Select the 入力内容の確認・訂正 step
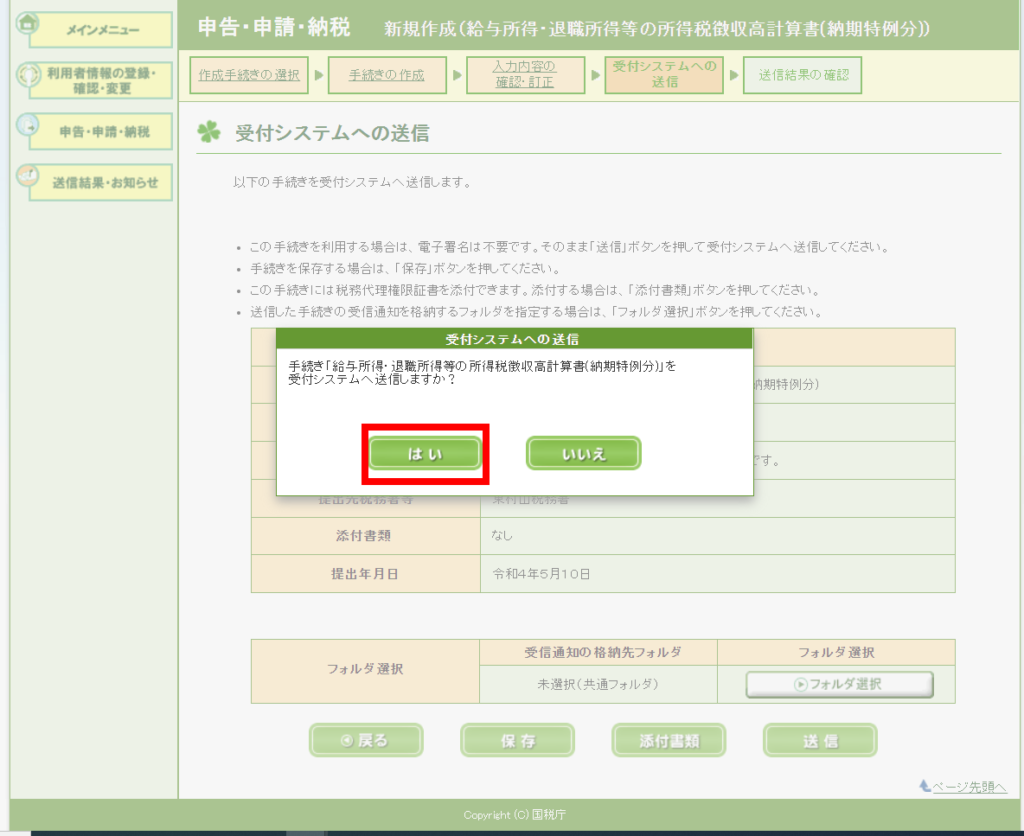 (x=525, y=75)
